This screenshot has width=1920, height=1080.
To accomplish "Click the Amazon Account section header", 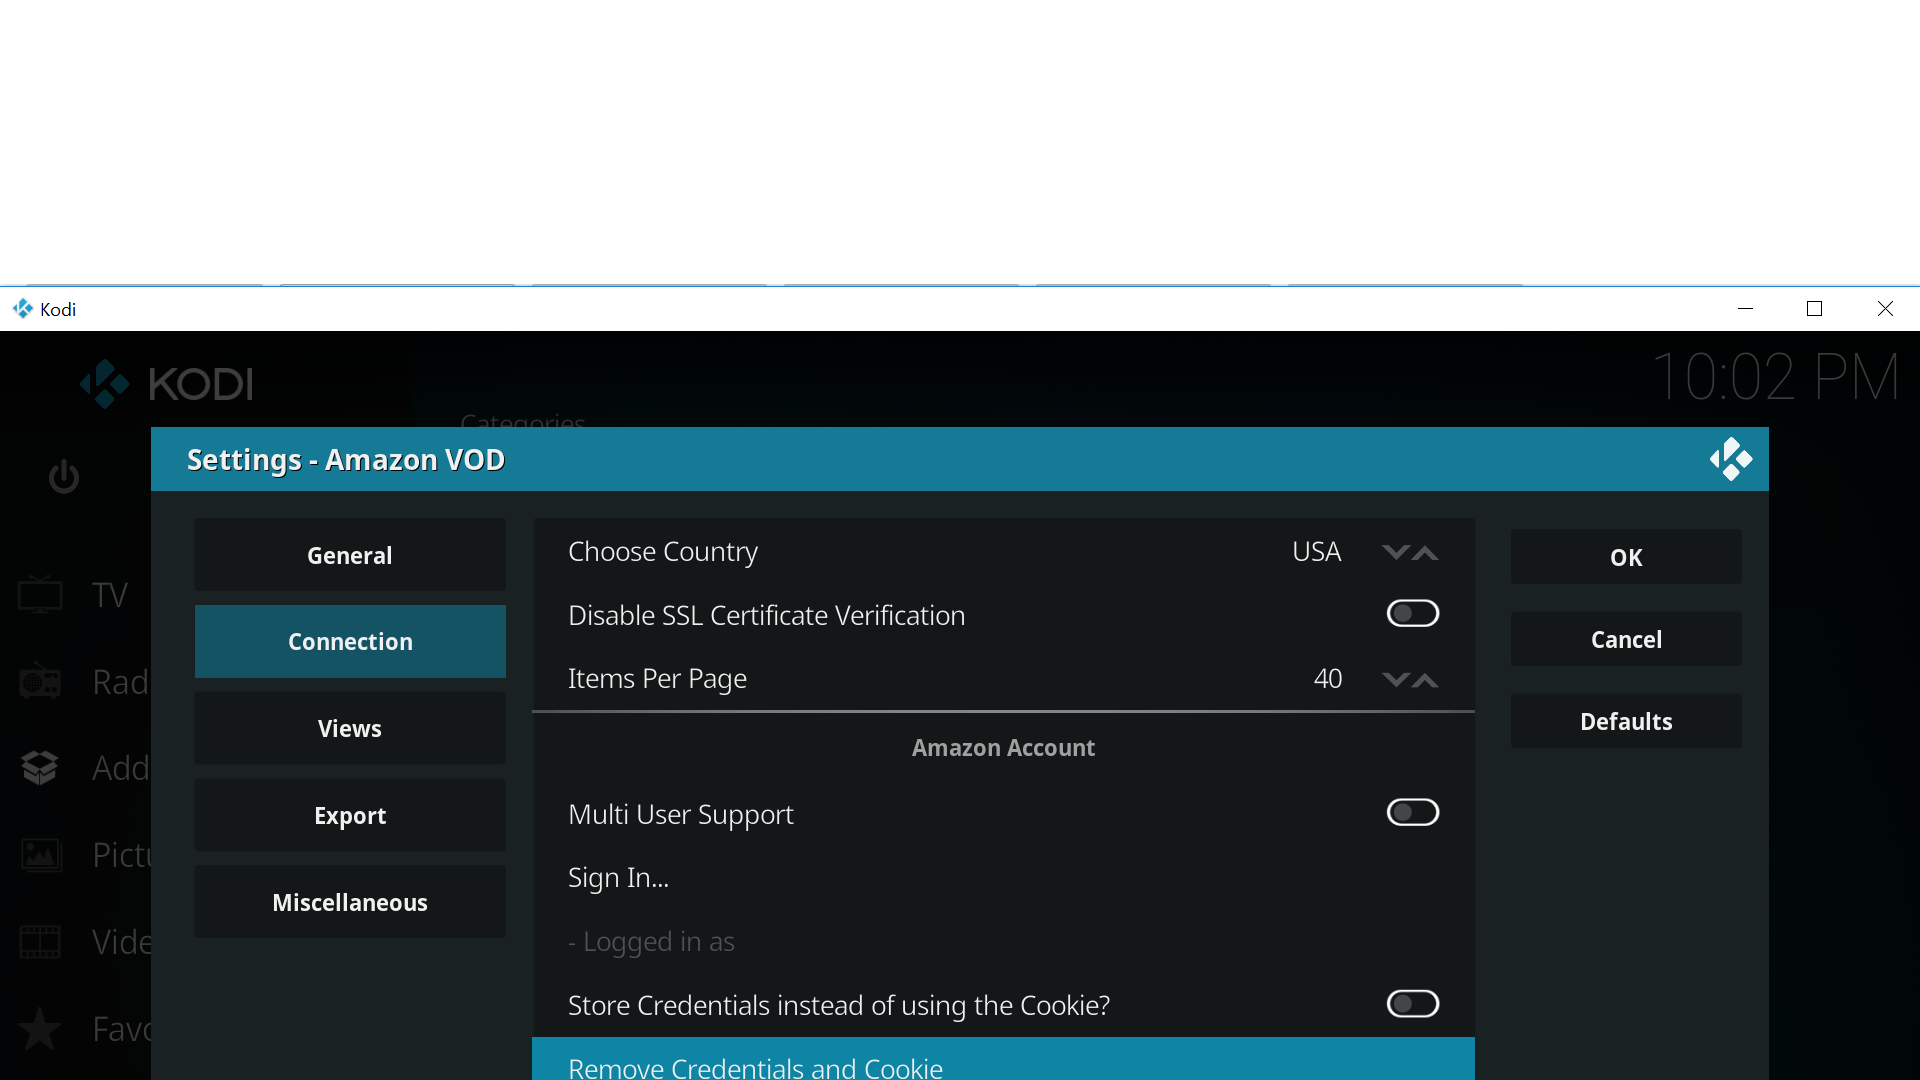I will [x=1003, y=747].
